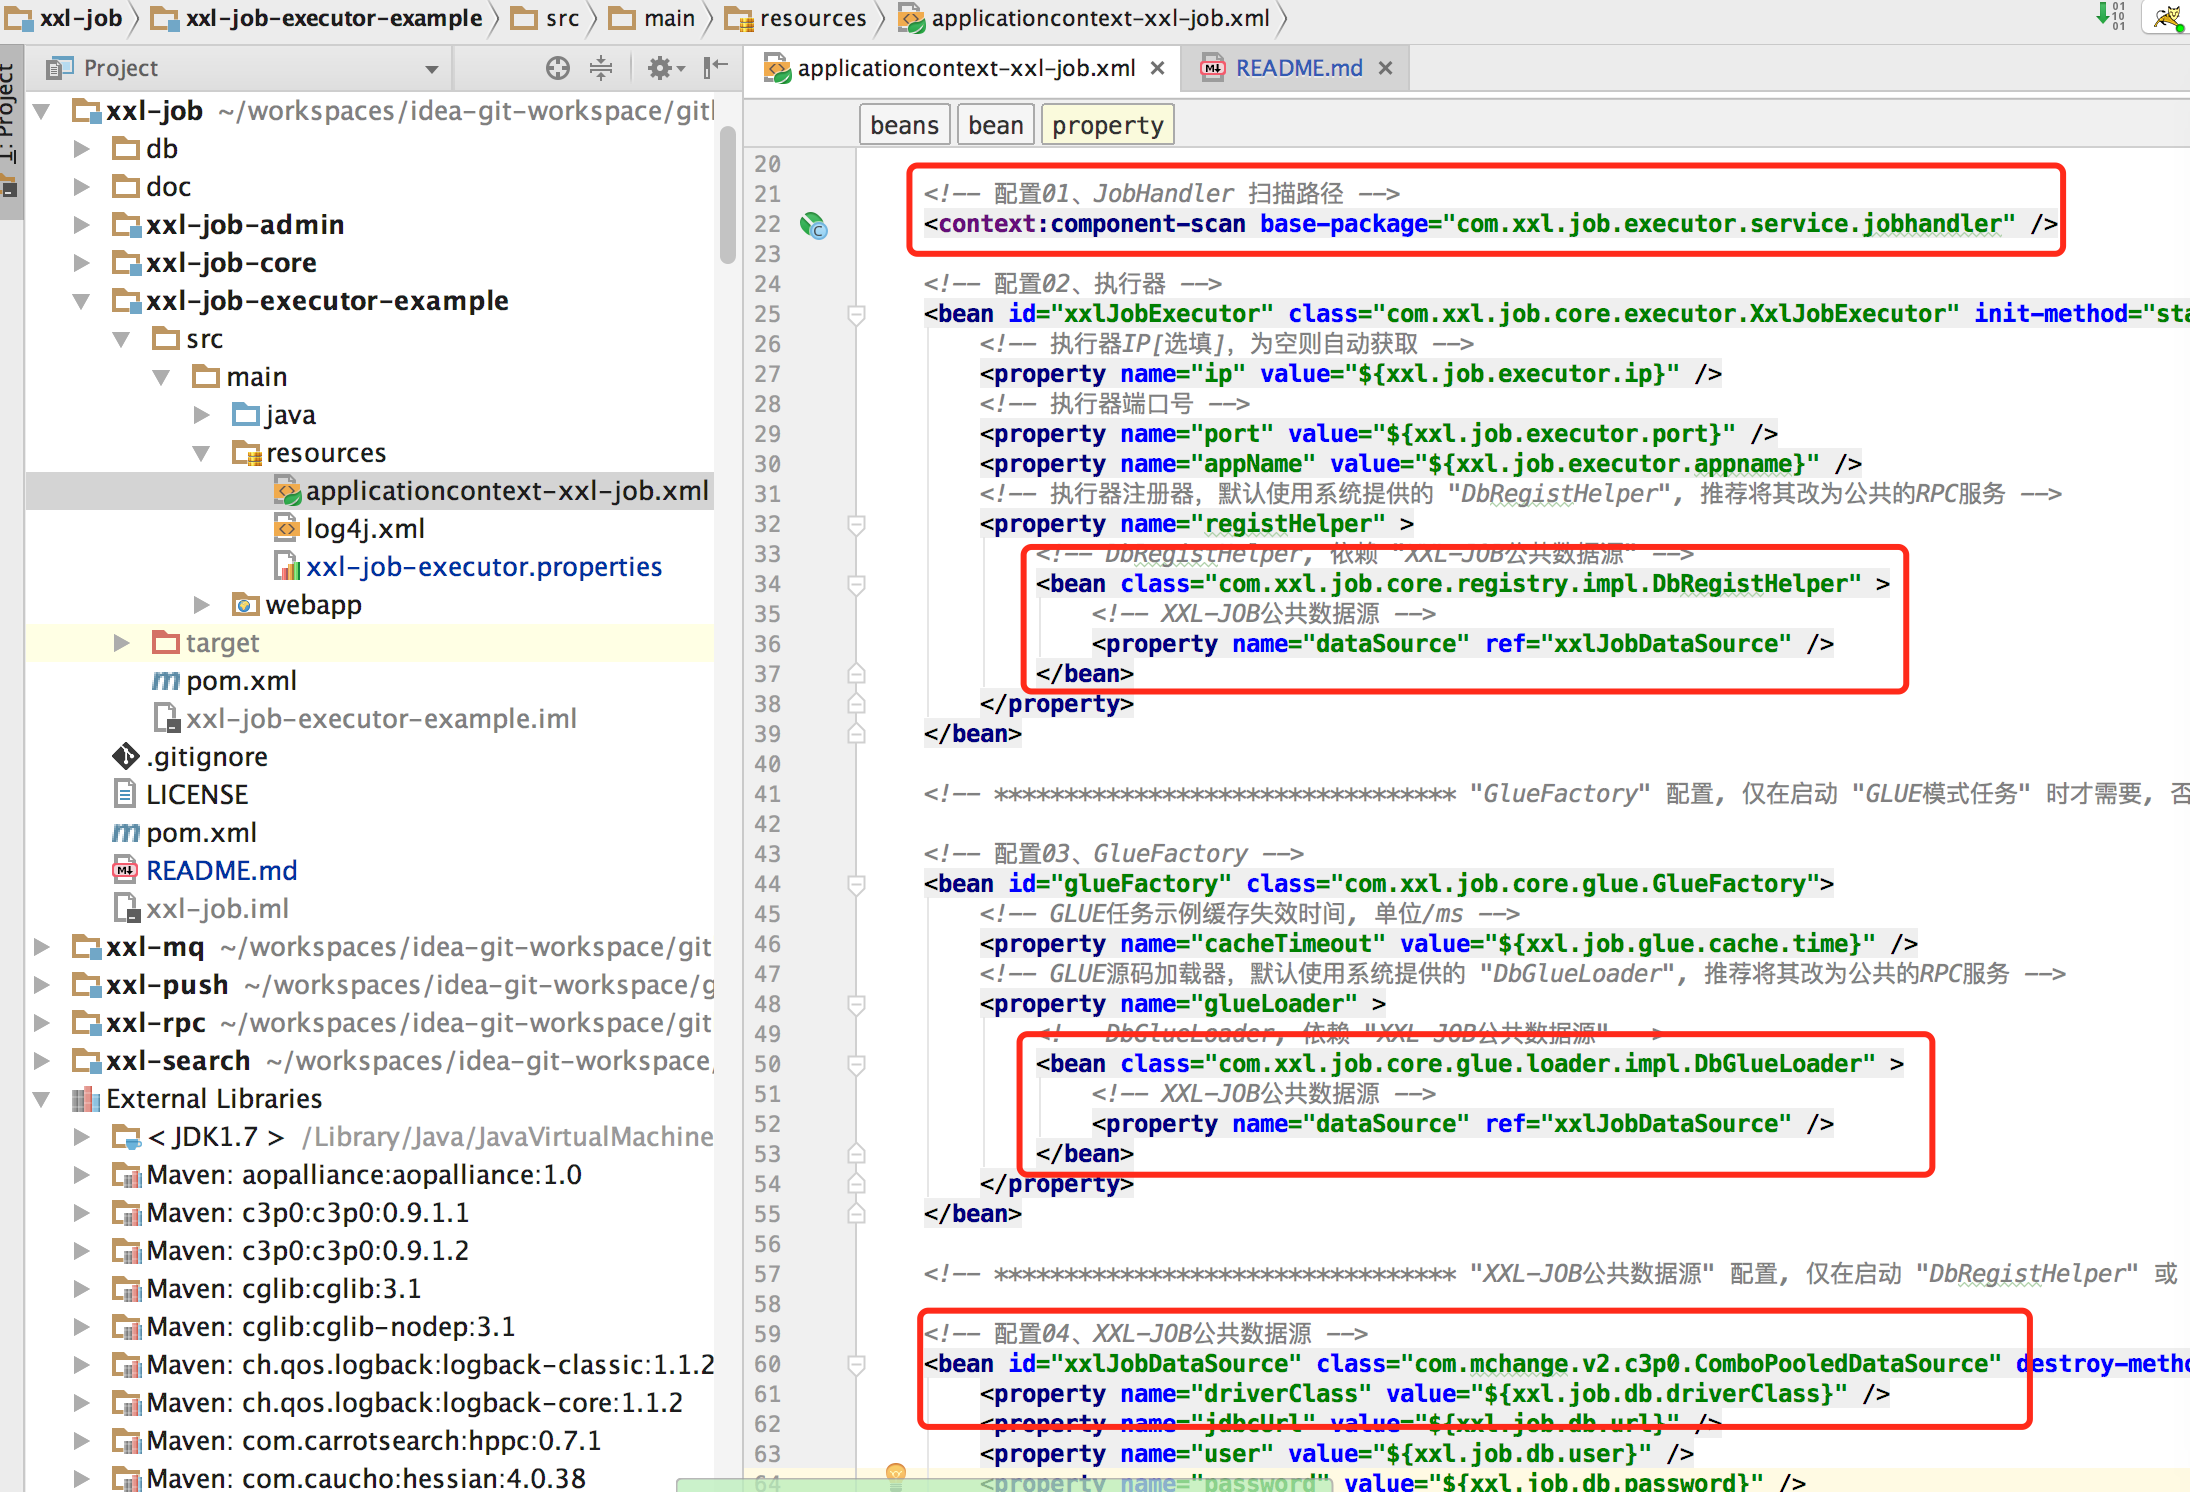
Task: Open the Project view dropdown
Action: coord(431,69)
